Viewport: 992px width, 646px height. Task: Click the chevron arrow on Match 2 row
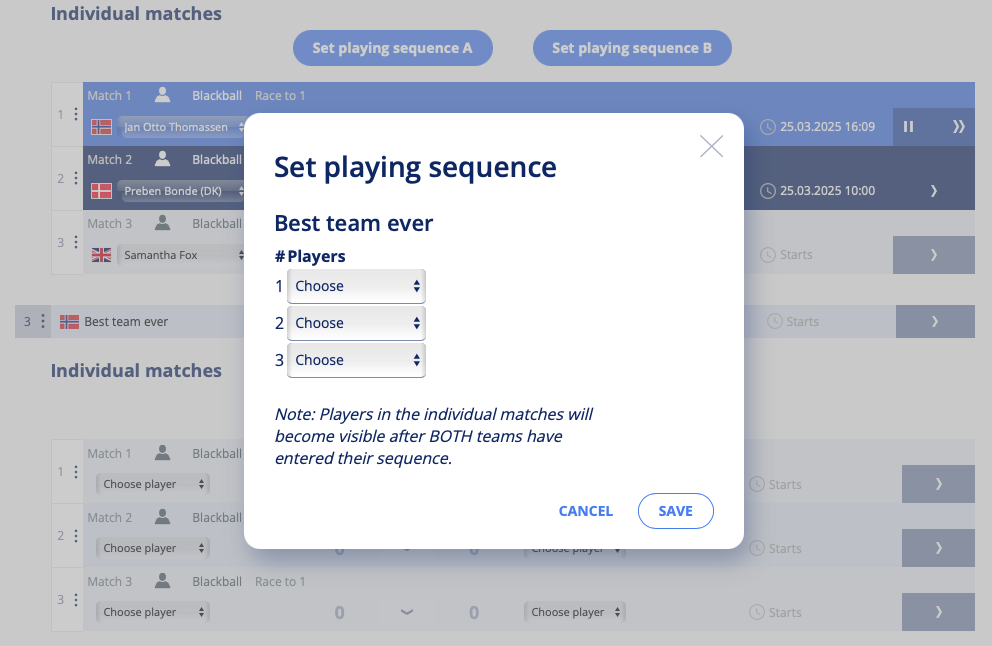click(x=934, y=190)
